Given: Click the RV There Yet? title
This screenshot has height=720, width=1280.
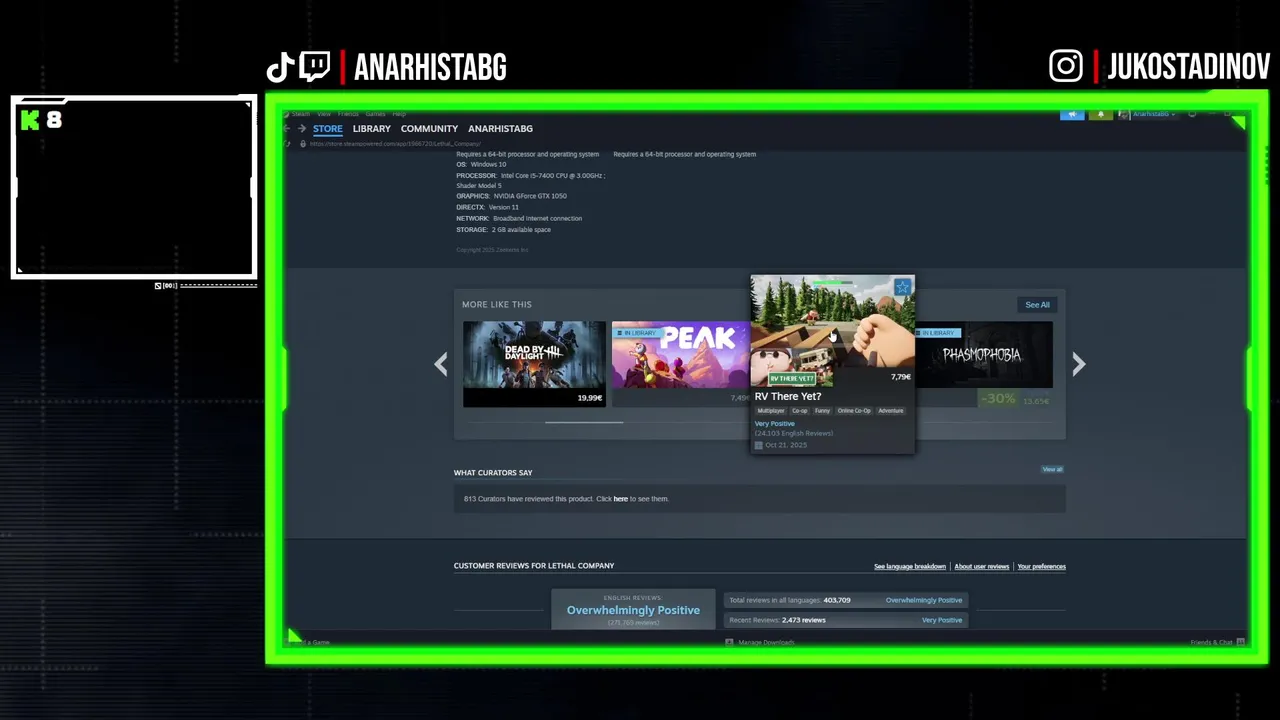Looking at the screenshot, I should click(x=788, y=397).
